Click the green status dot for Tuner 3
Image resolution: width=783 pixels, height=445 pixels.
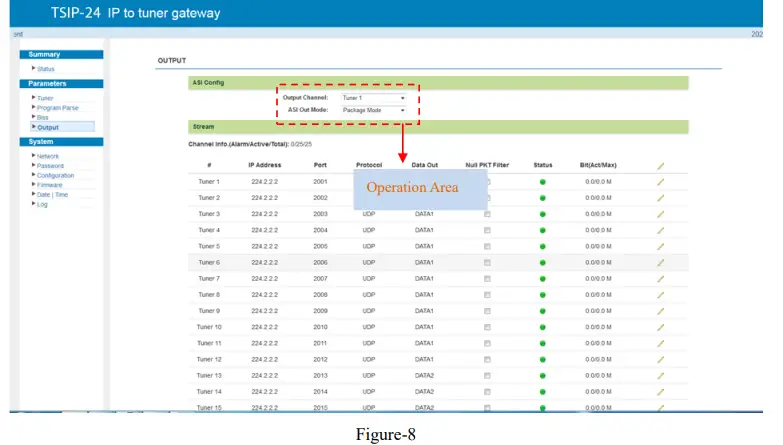click(x=543, y=214)
